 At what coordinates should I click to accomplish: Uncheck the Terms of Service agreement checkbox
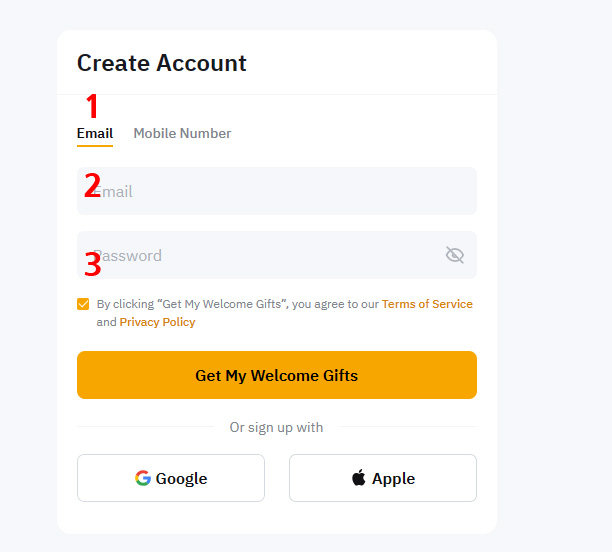[x=83, y=304]
